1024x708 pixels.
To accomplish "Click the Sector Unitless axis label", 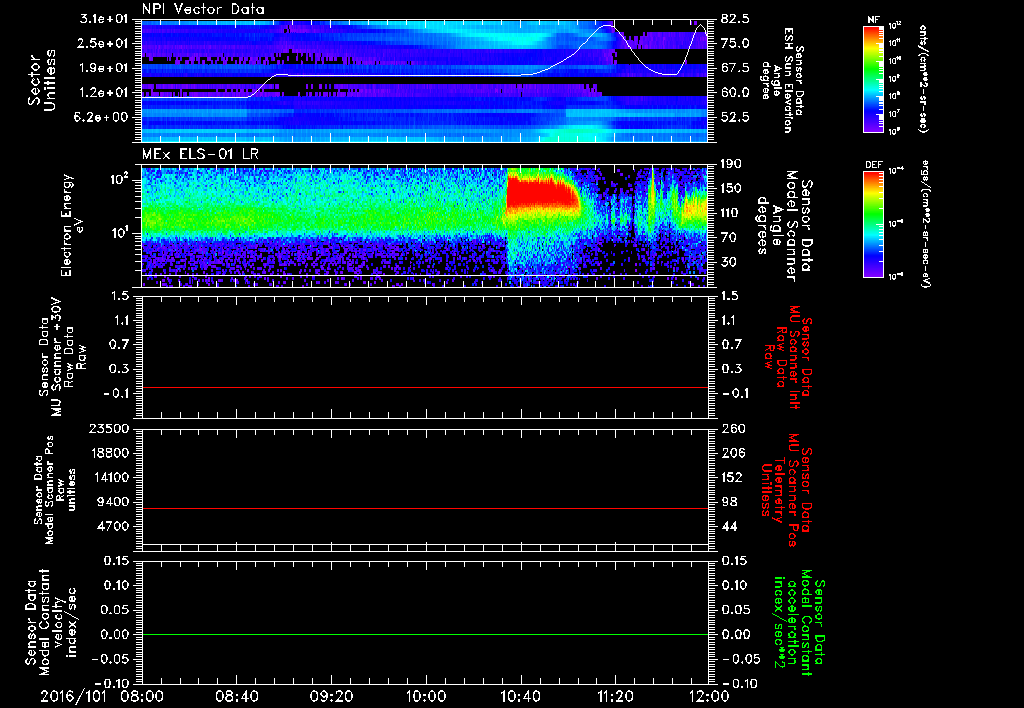I will click(40, 78).
